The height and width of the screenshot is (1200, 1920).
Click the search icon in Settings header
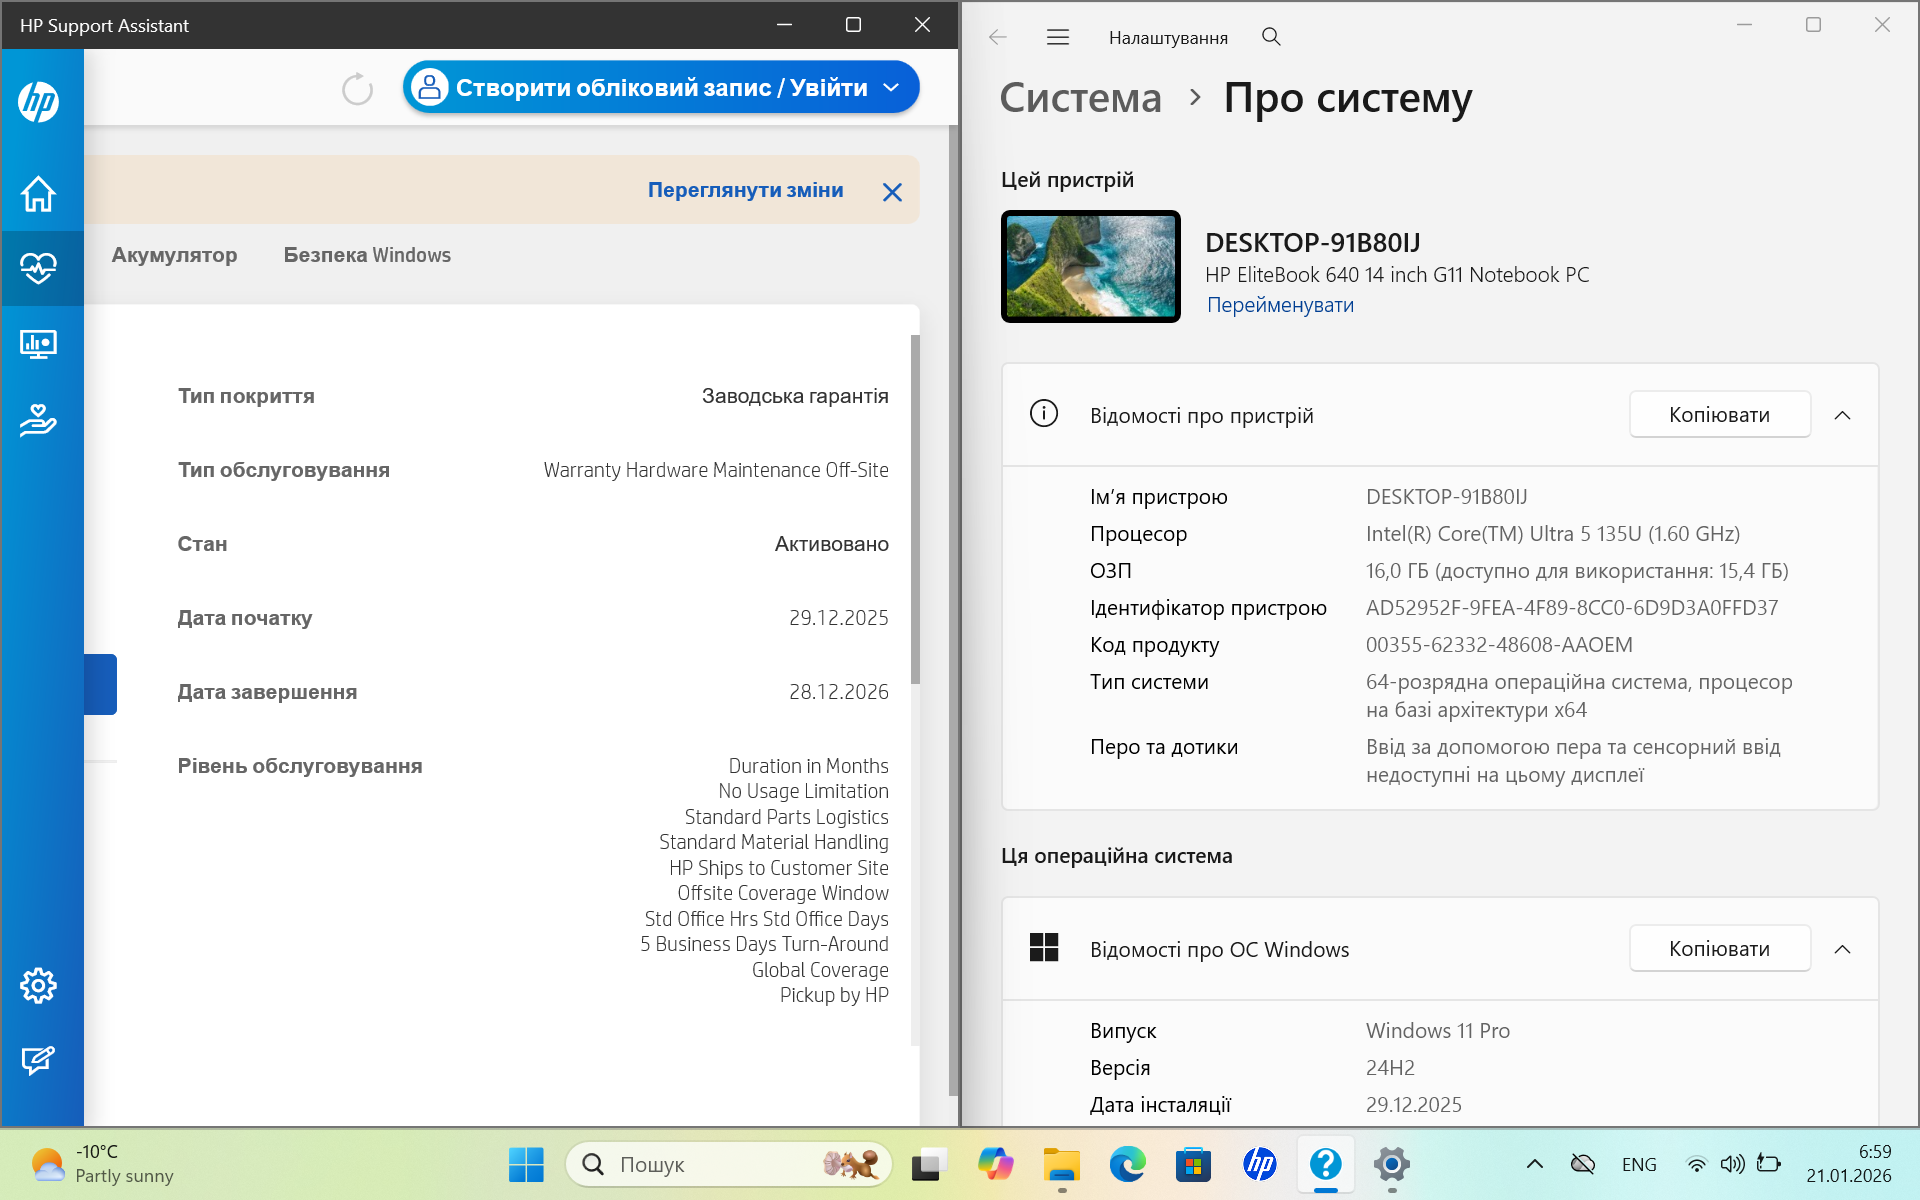tap(1271, 37)
